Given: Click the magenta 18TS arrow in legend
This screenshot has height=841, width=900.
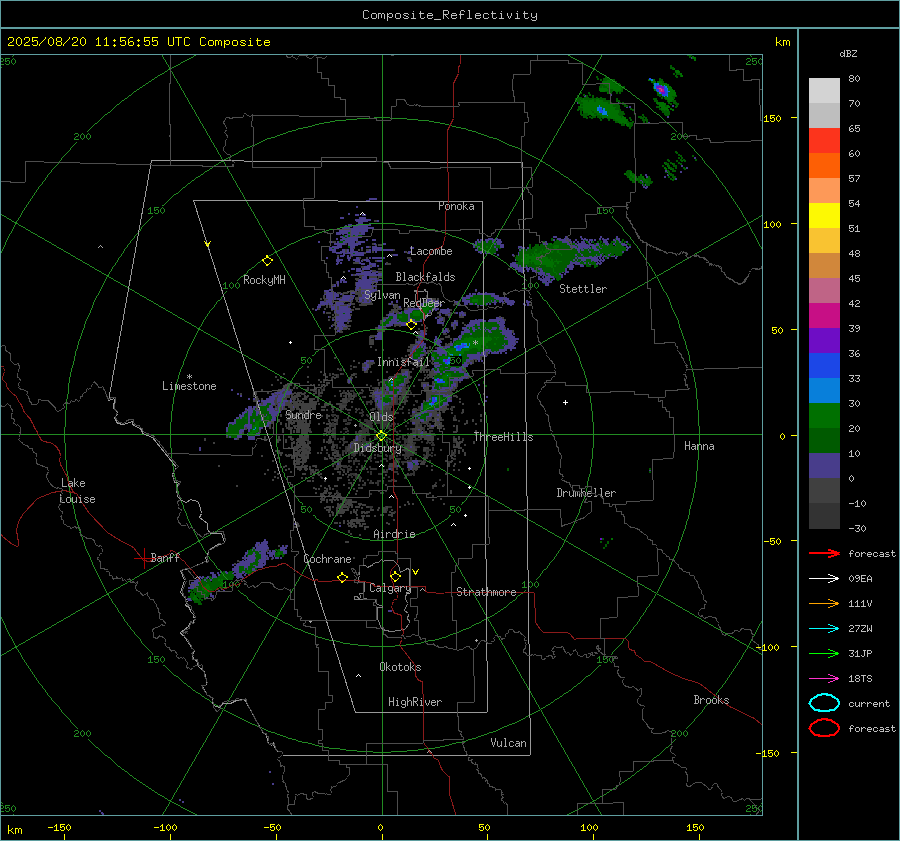Looking at the screenshot, I should pos(824,679).
